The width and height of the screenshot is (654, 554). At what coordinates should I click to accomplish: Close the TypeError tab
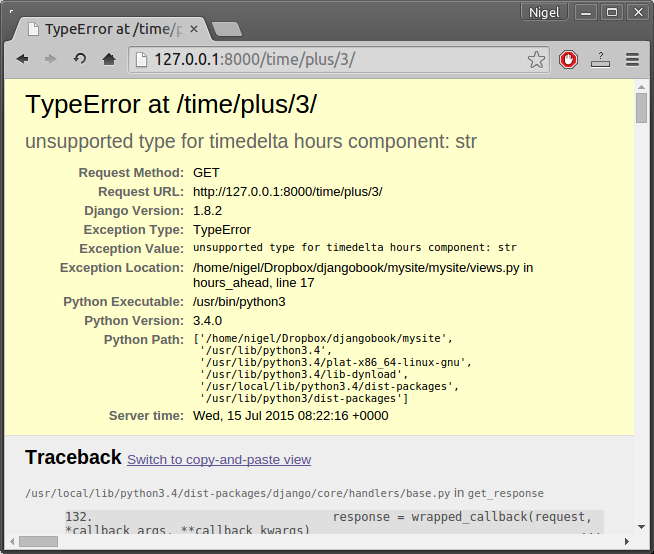(194, 29)
